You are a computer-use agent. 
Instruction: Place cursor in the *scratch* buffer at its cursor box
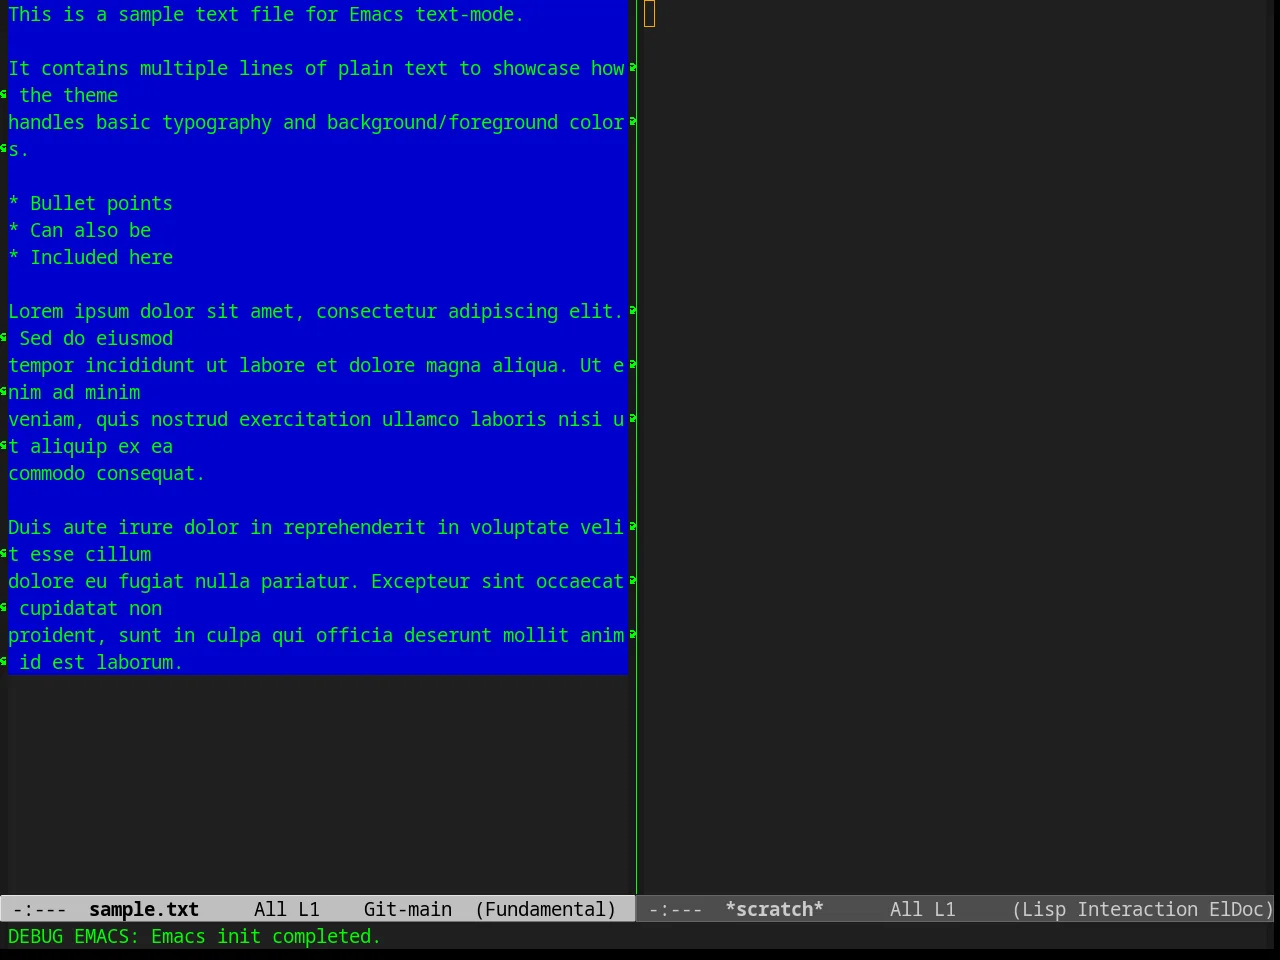[x=650, y=14]
